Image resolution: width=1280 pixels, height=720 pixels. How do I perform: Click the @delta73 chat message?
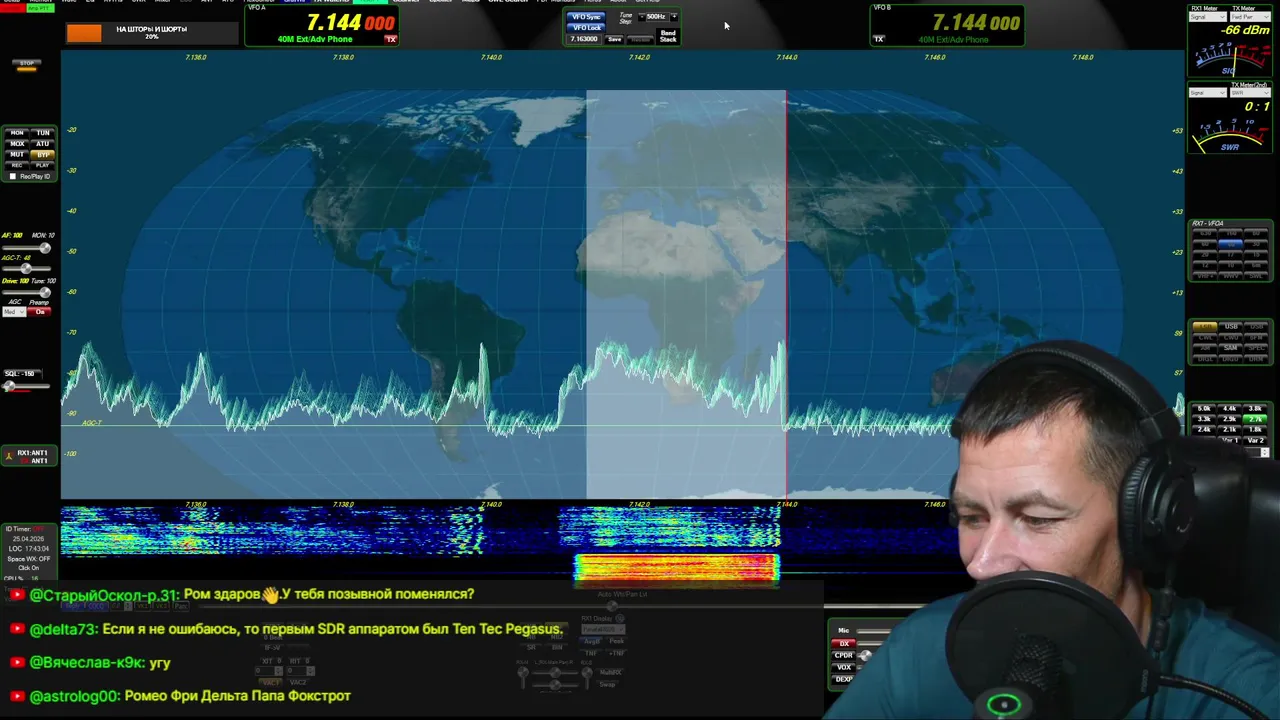point(296,629)
